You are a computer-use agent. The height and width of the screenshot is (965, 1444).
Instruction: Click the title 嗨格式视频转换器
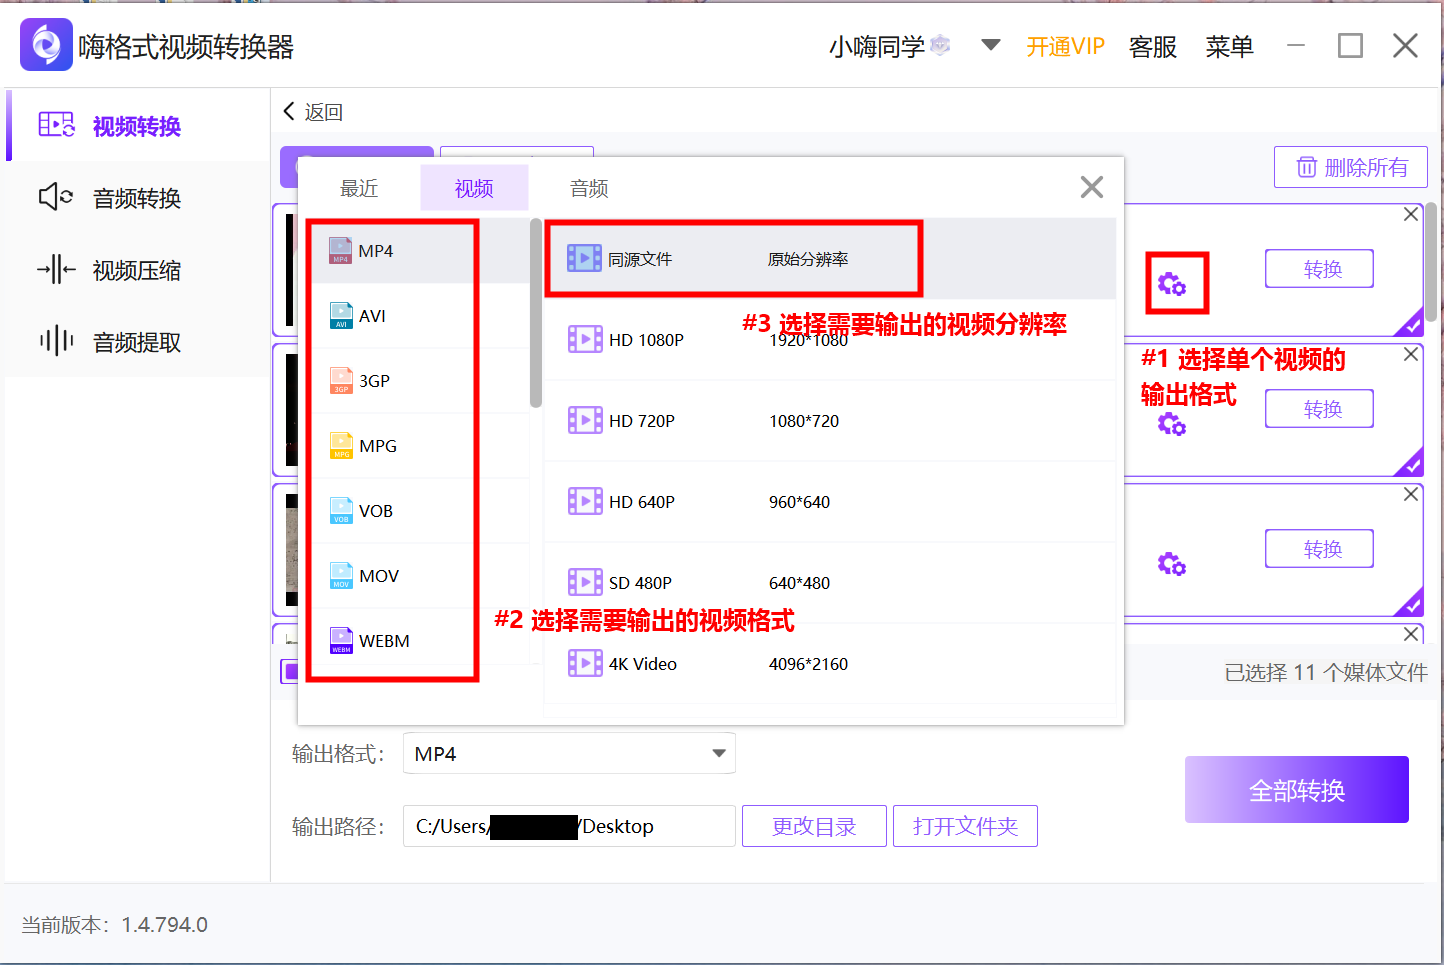pyautogui.click(x=187, y=47)
